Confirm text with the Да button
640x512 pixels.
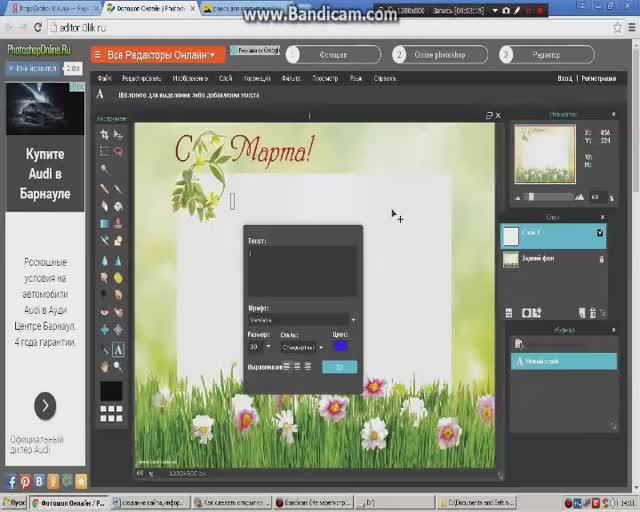pos(339,367)
